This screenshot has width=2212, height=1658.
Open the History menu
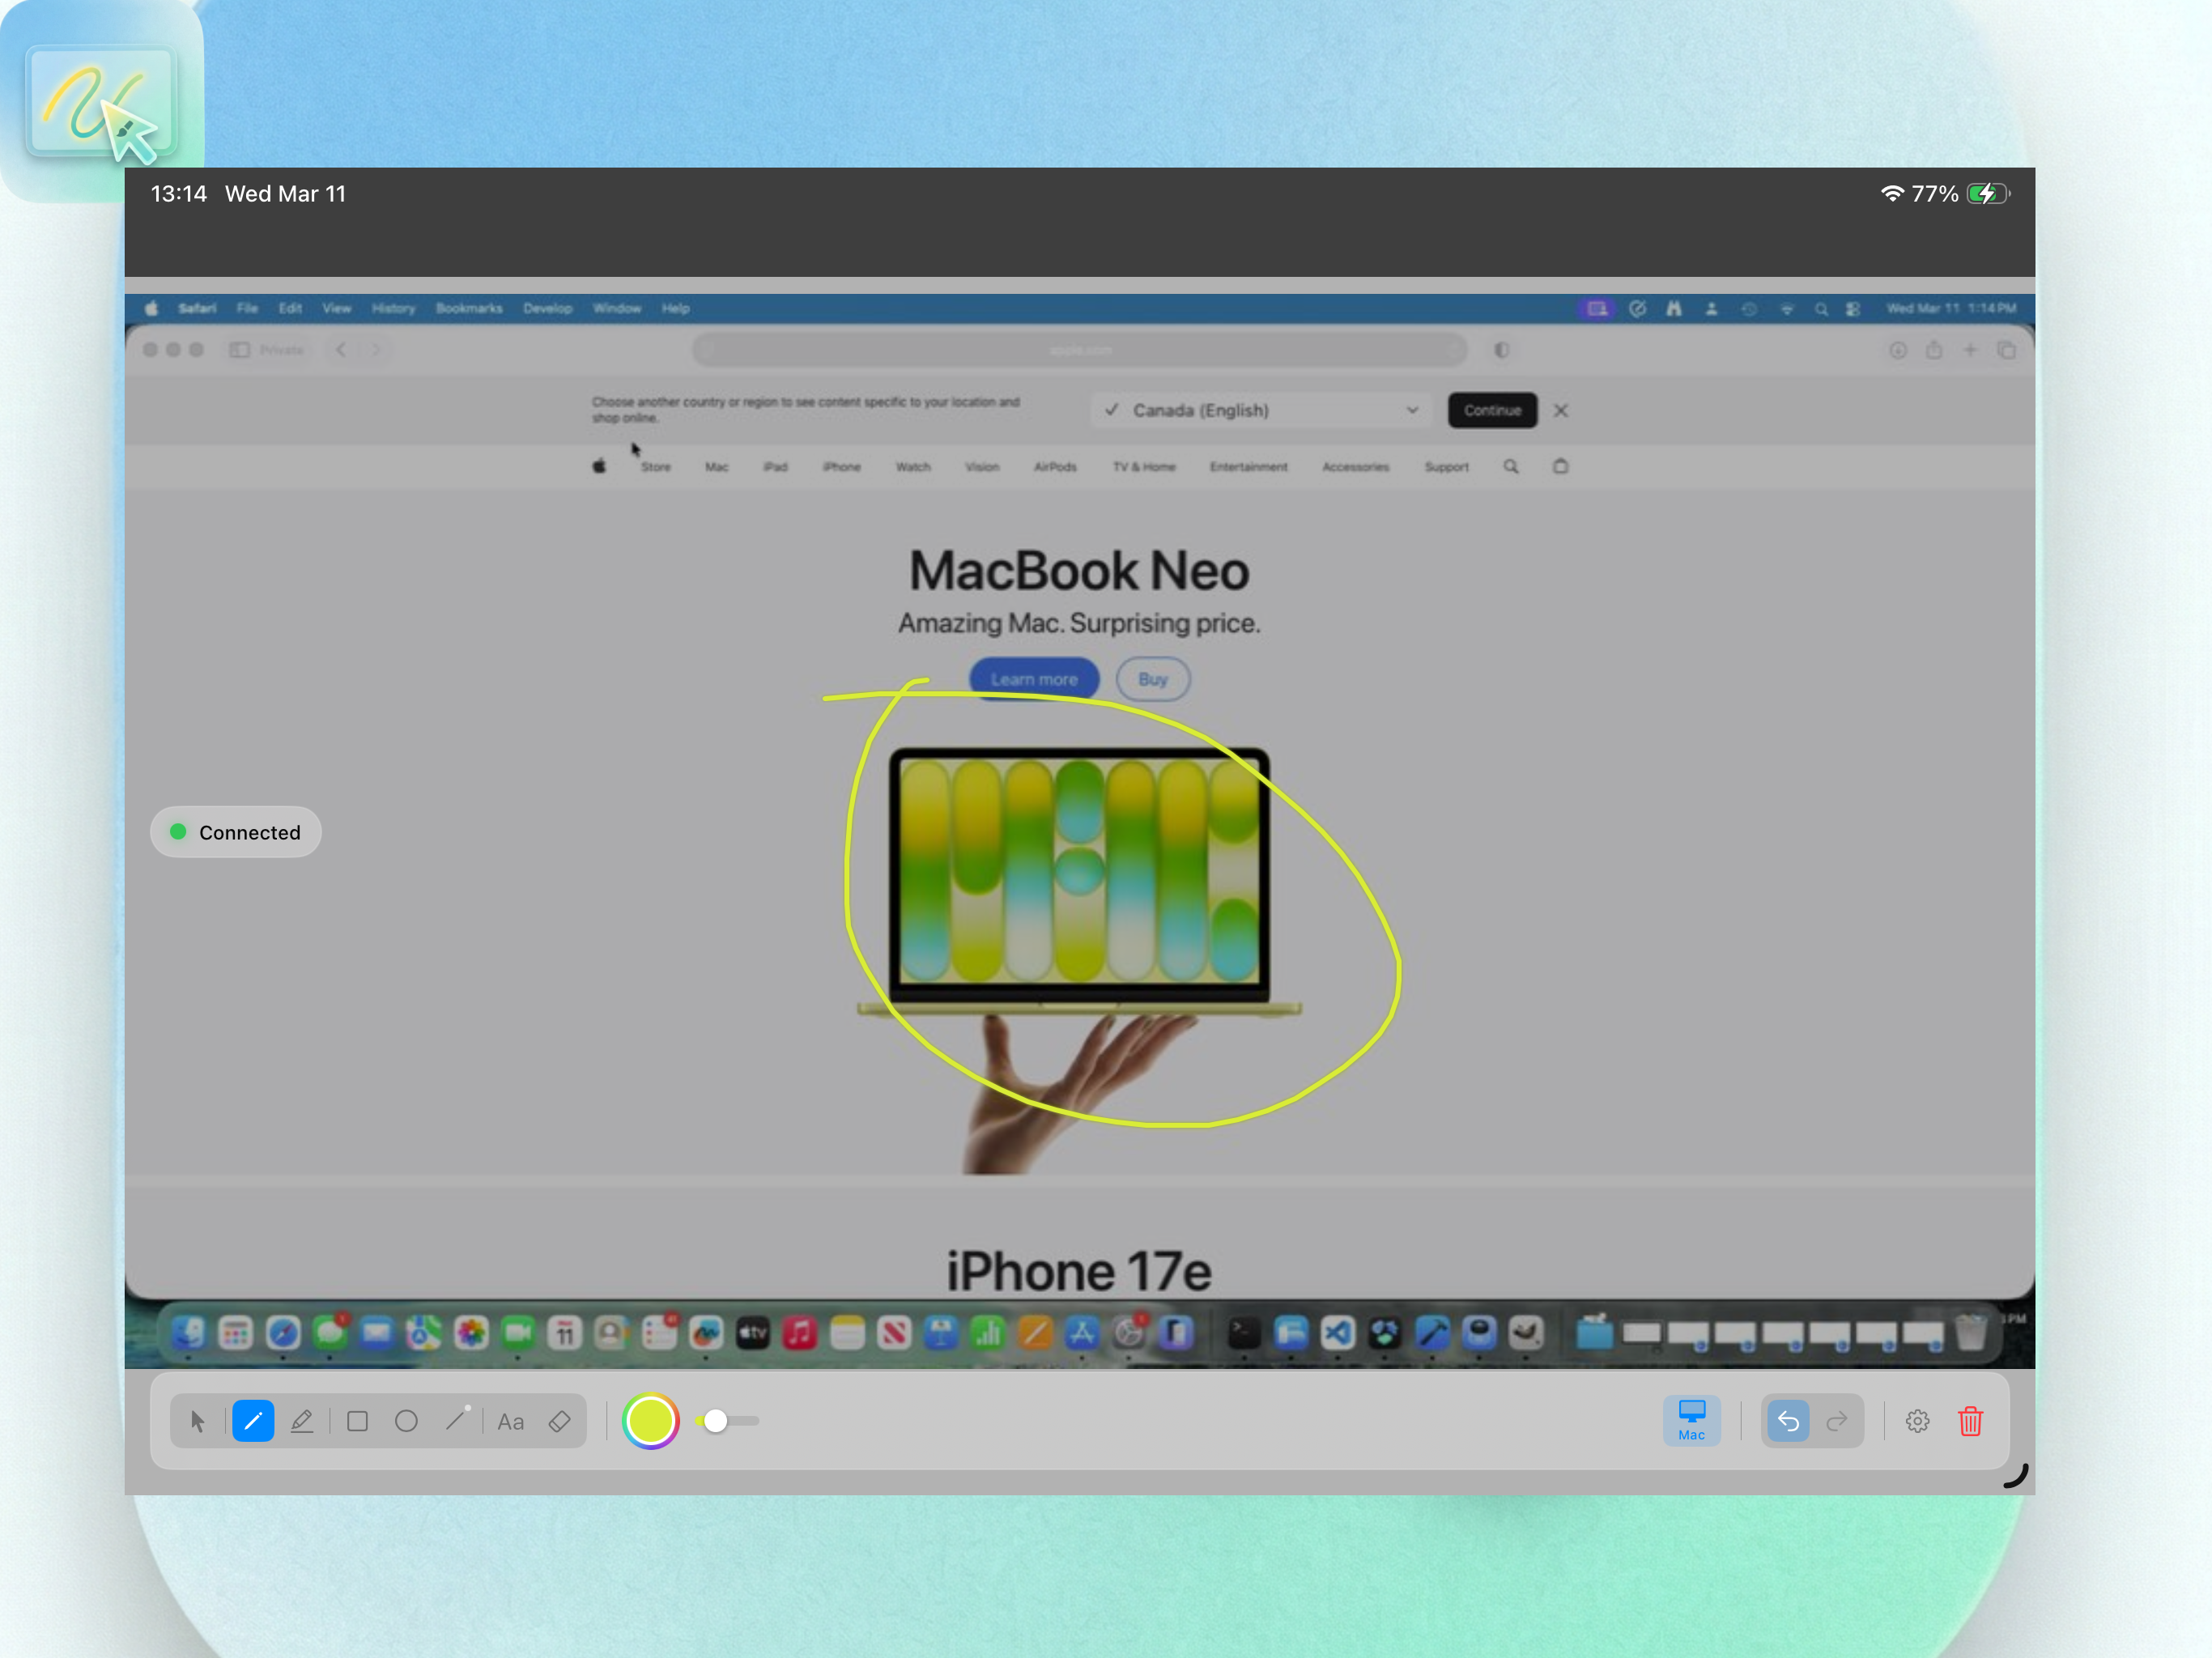coord(394,308)
